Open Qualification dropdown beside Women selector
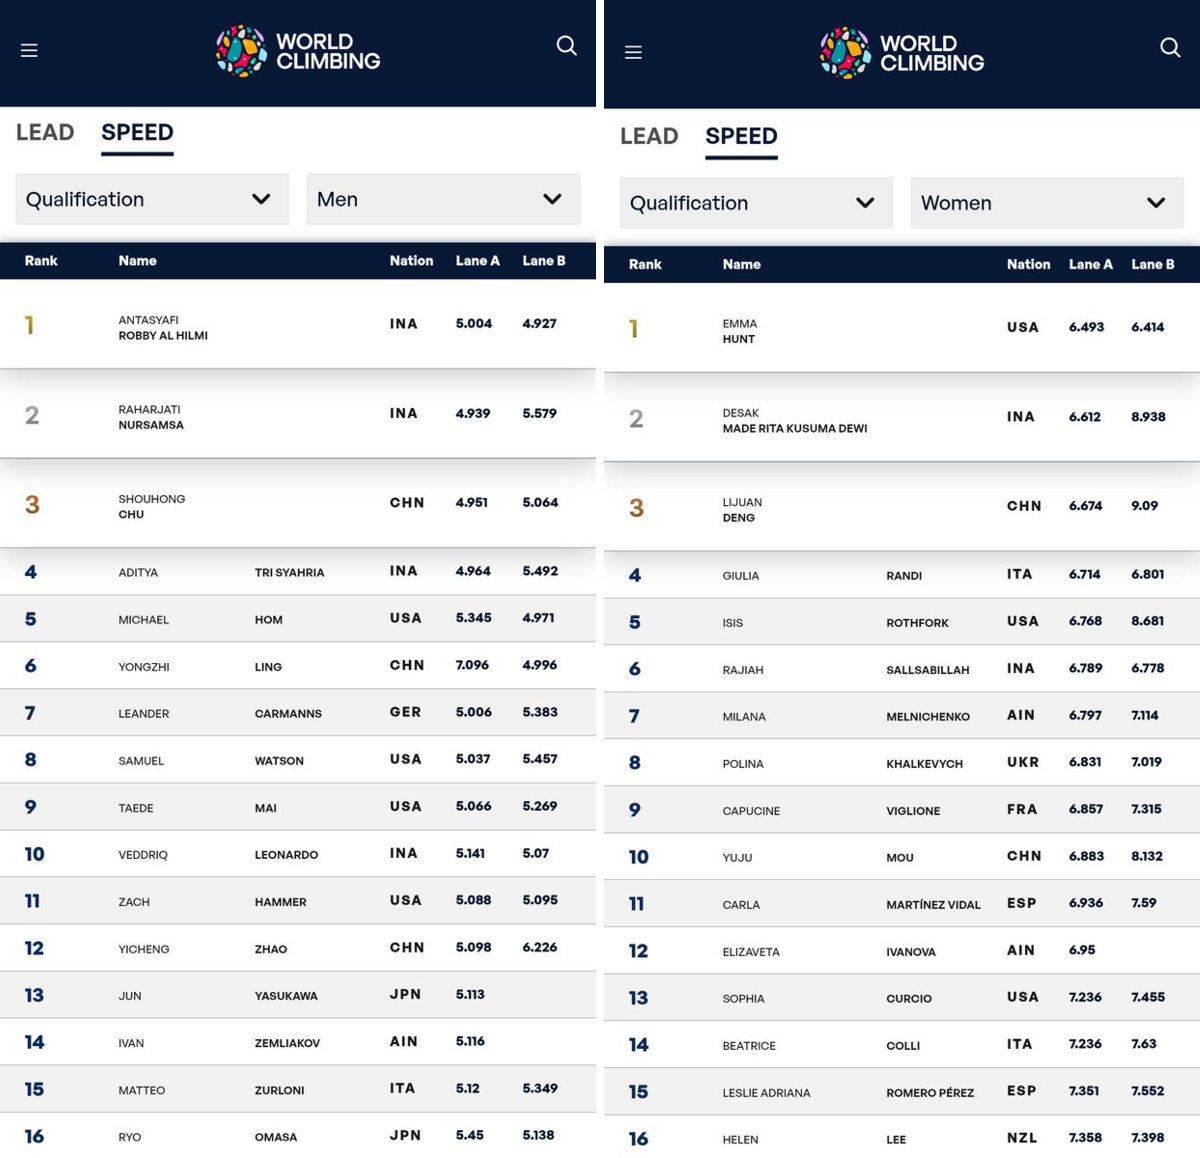 (x=756, y=203)
